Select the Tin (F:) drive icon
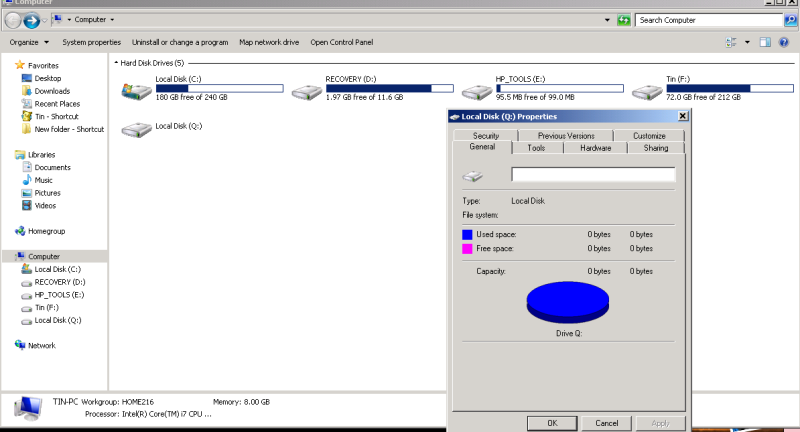This screenshot has width=800, height=432. point(646,92)
